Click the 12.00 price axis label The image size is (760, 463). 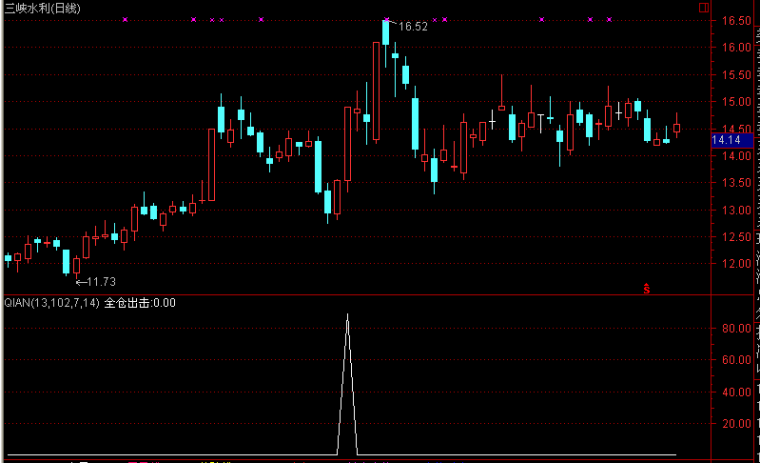736,264
